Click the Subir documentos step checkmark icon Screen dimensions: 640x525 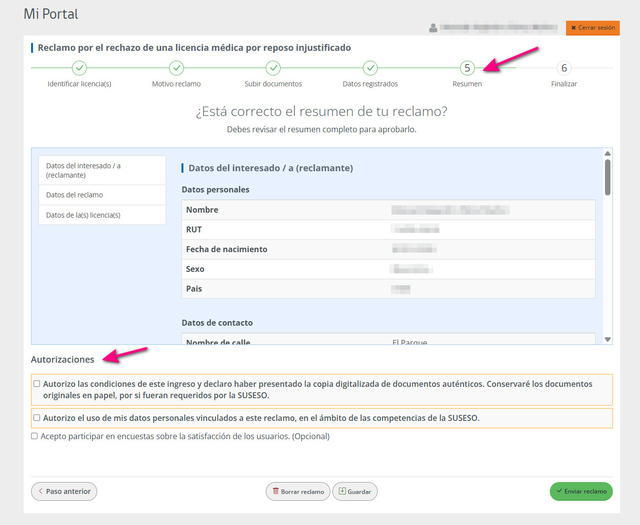[273, 68]
